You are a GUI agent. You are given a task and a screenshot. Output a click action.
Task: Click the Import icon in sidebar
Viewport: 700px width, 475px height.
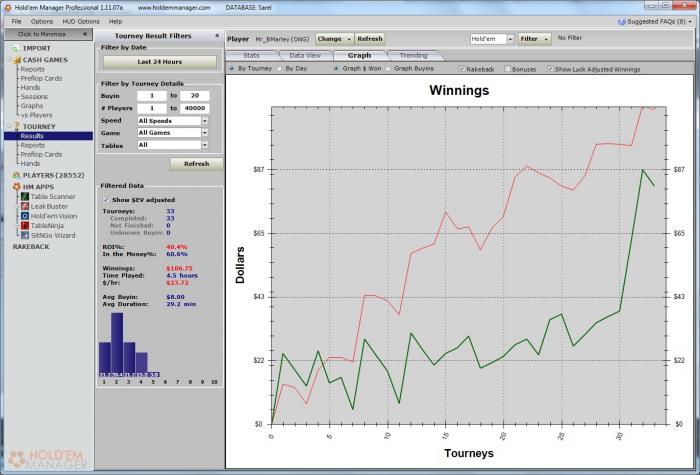[16, 48]
